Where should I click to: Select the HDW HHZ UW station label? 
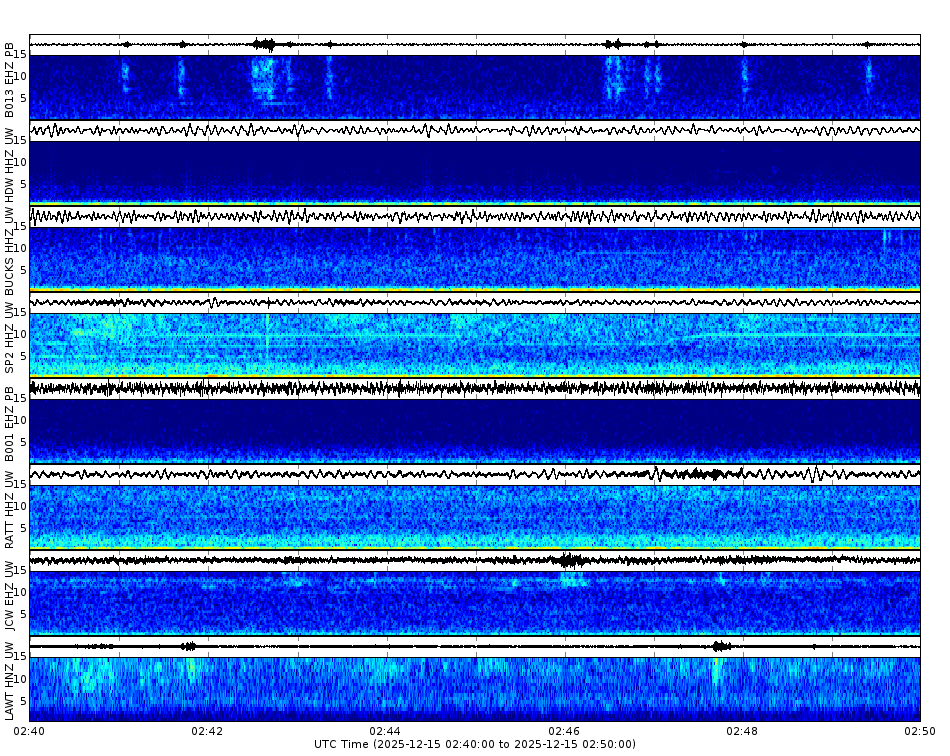coord(10,165)
